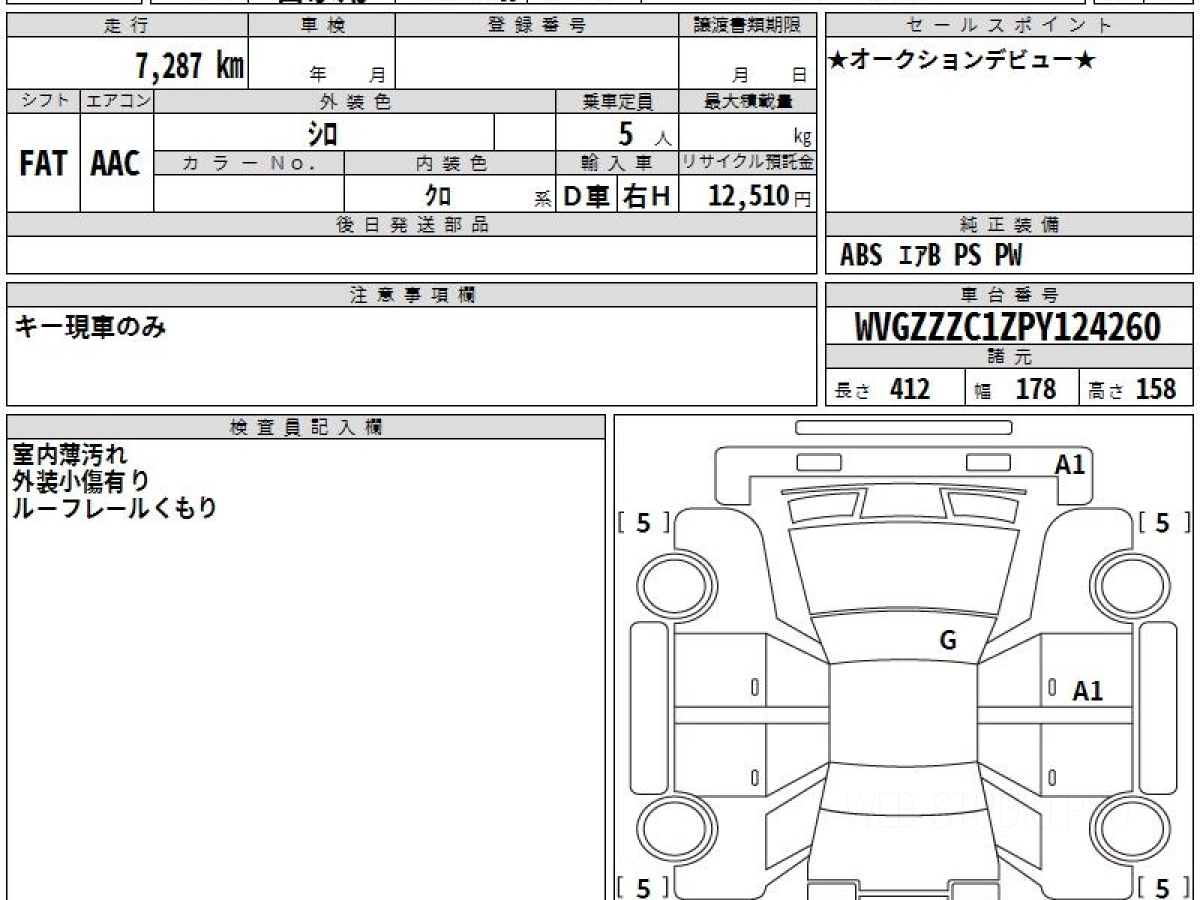Select the 走行 column header
This screenshot has height=900, width=1200.
pos(127,26)
